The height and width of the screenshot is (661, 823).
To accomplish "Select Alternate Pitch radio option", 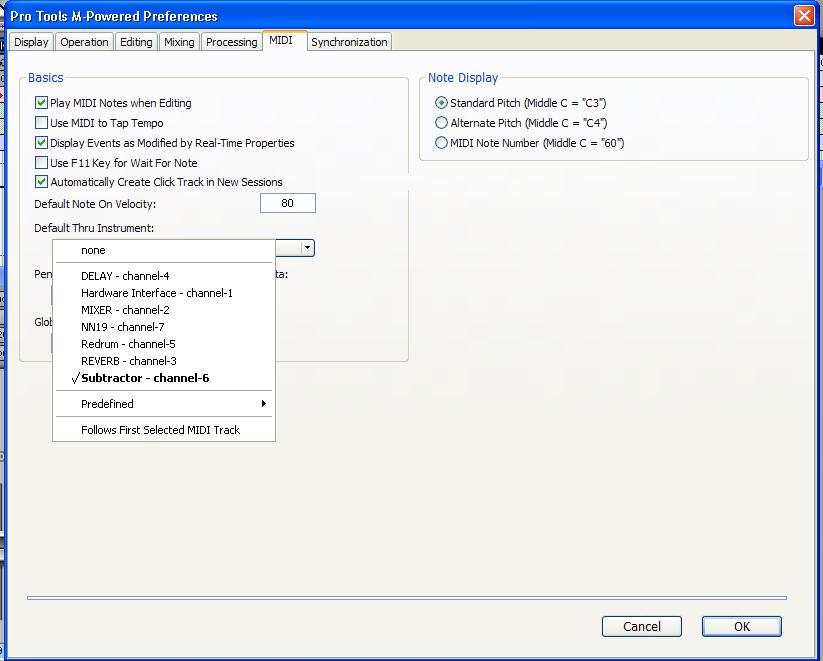I will pos(441,123).
